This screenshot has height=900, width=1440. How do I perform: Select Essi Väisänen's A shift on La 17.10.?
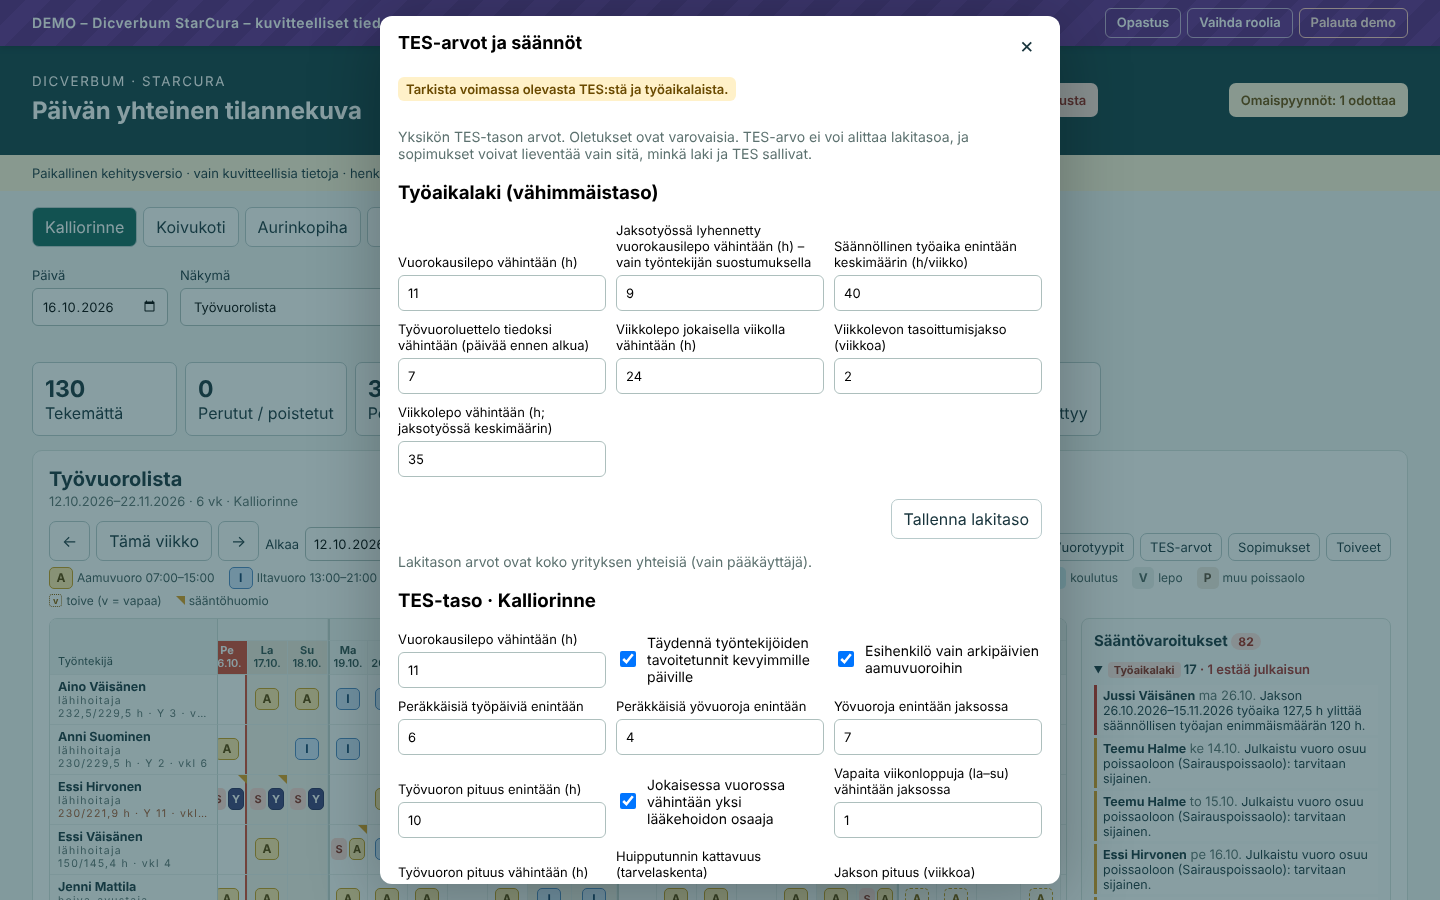coord(267,849)
